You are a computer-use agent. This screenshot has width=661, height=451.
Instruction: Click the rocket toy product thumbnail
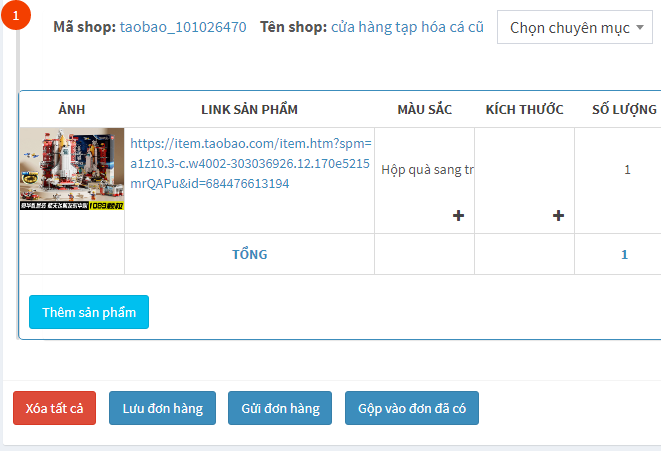point(72,169)
